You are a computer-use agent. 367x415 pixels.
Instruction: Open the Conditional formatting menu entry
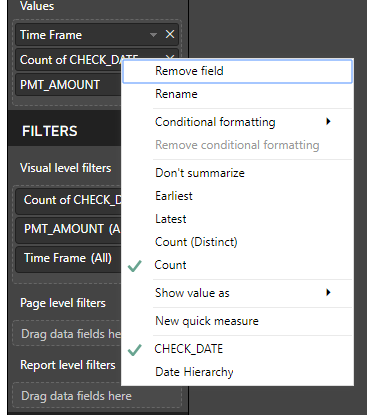click(237, 122)
